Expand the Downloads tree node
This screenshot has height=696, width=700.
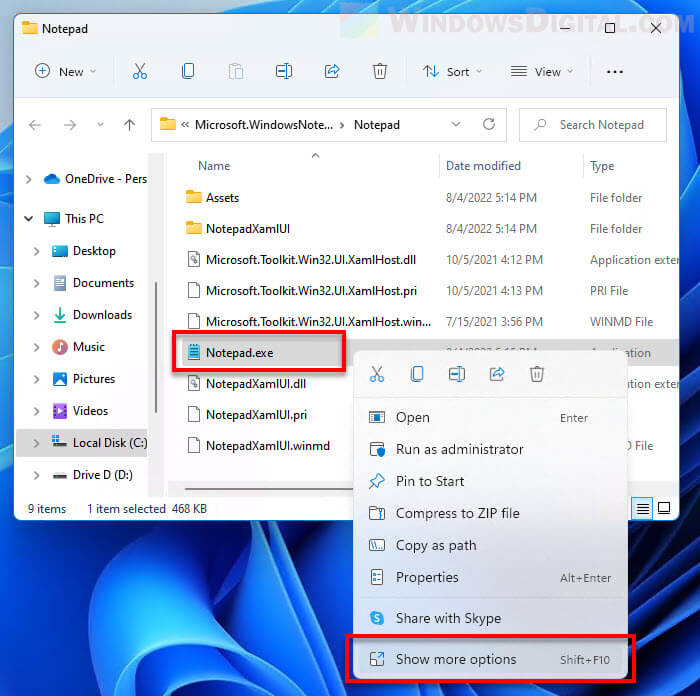(x=37, y=315)
